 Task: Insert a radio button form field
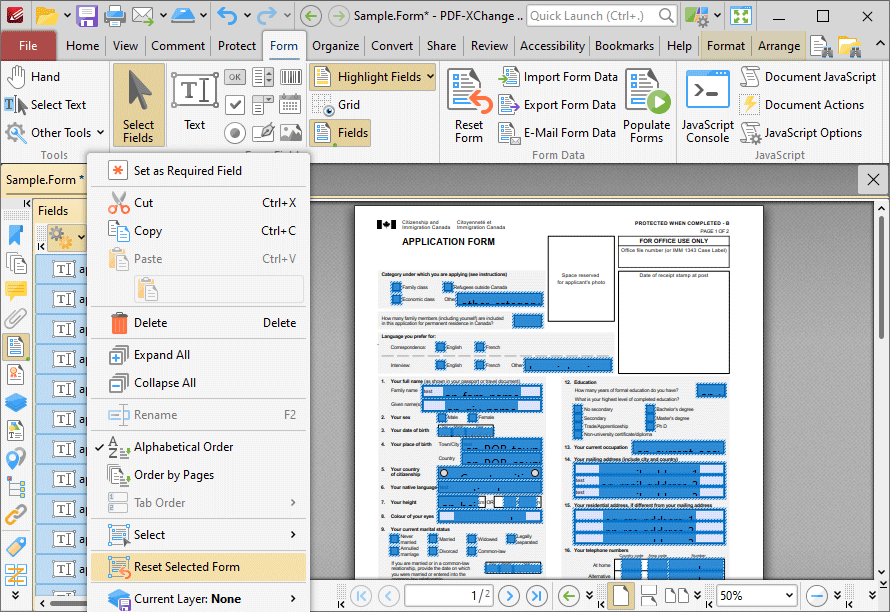pos(234,133)
